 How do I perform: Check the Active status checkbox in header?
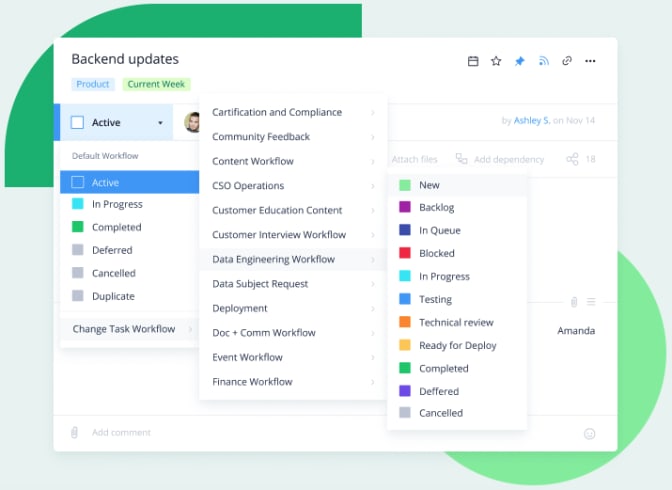click(x=77, y=123)
